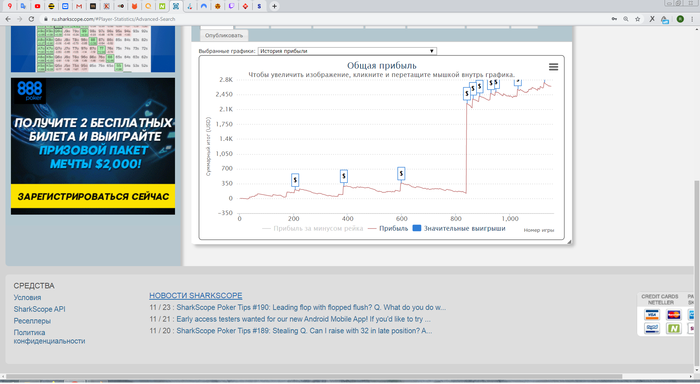The width and height of the screenshot is (700, 384).
Task: Open the История прибыли graph dropdown
Action: pyautogui.click(x=347, y=51)
